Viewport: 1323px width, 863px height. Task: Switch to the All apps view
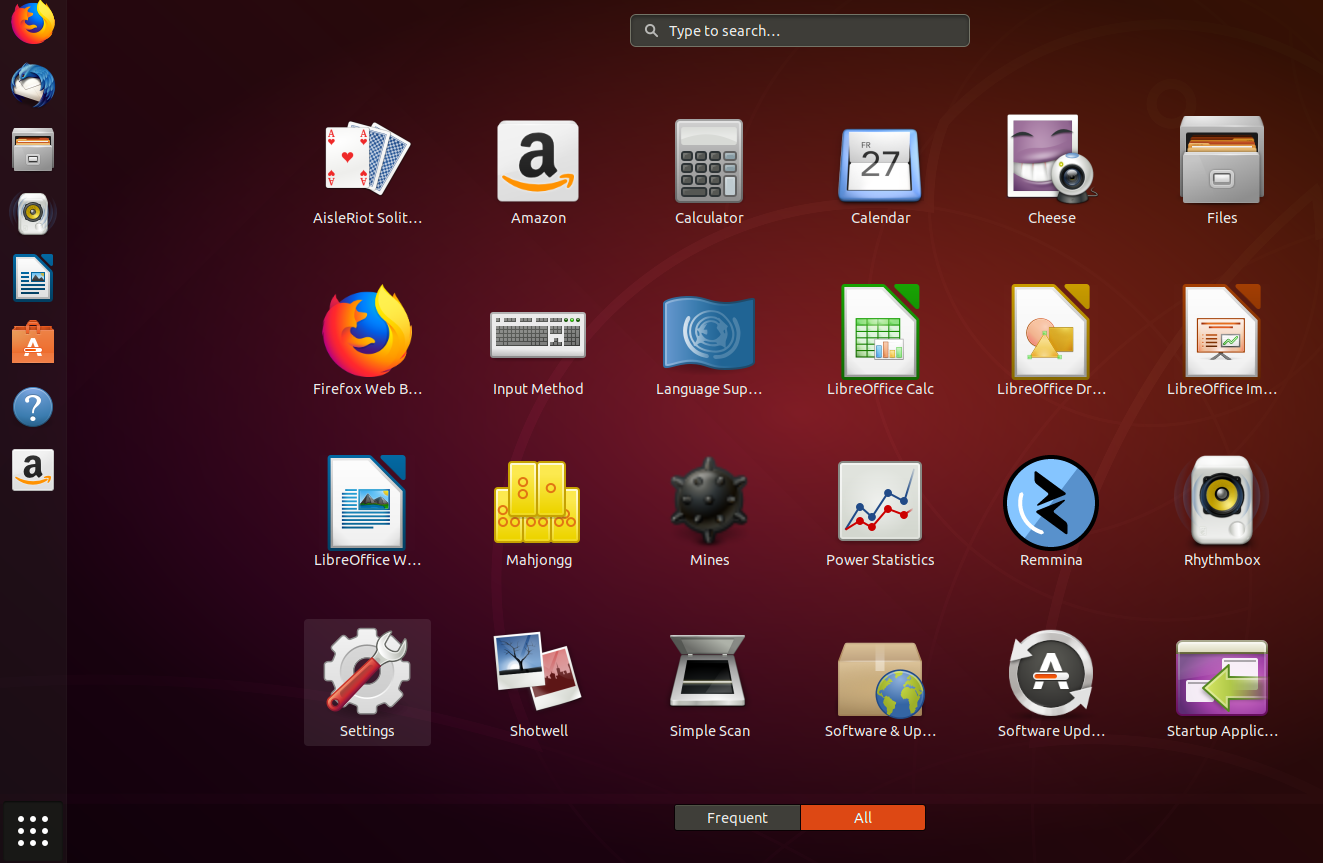tap(863, 818)
